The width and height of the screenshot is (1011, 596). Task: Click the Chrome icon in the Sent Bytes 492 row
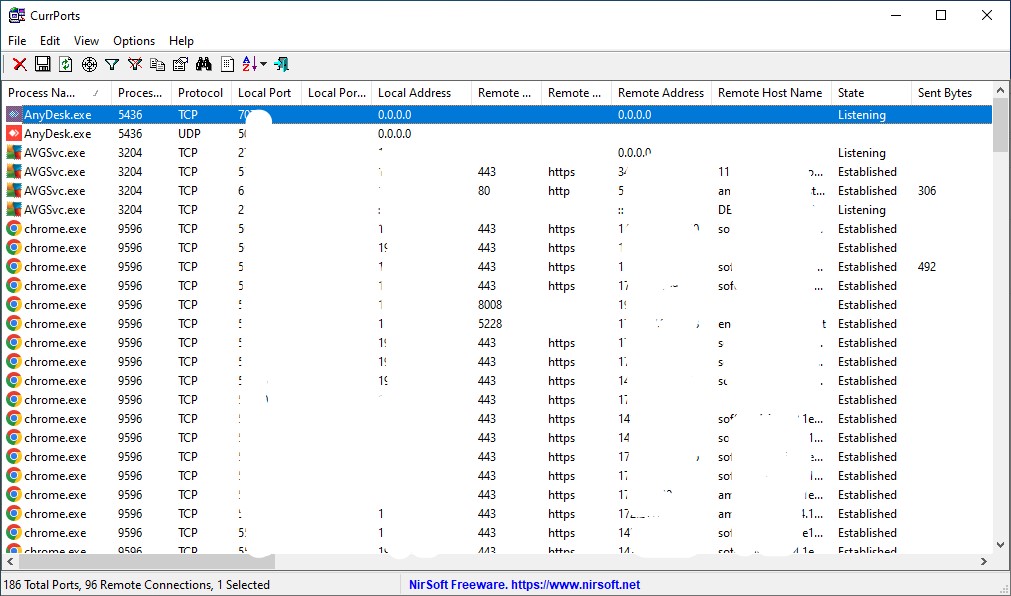pos(14,267)
